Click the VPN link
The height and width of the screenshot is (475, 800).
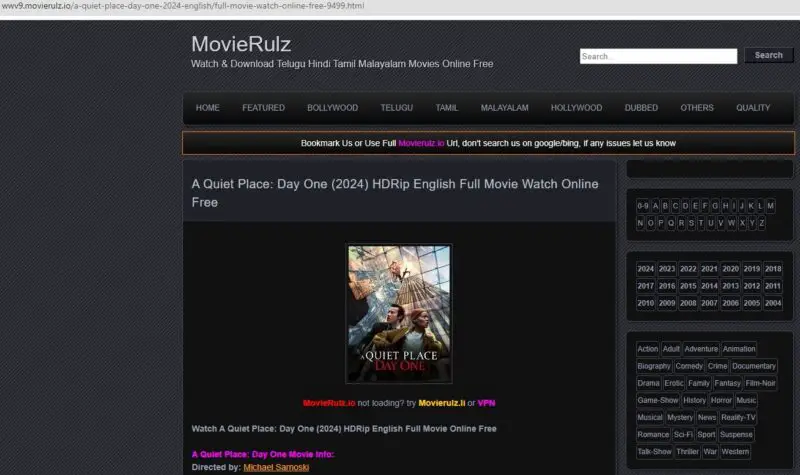pyautogui.click(x=486, y=403)
